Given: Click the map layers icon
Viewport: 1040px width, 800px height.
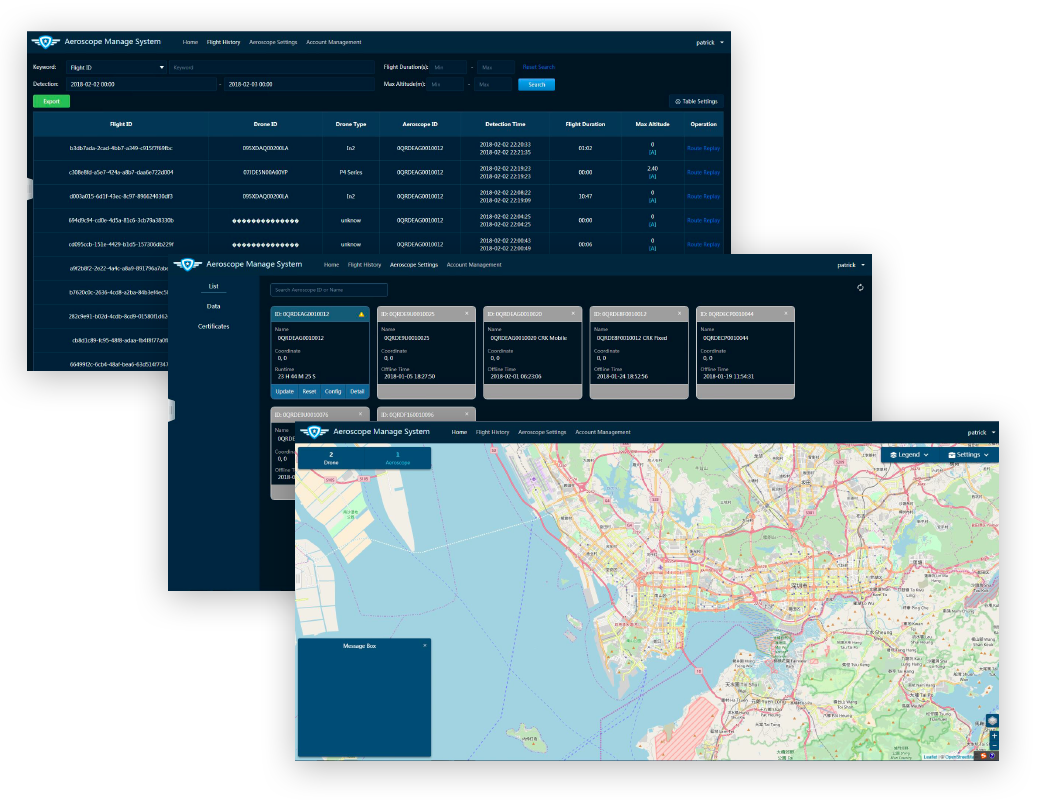Looking at the screenshot, I should pyautogui.click(x=992, y=721).
